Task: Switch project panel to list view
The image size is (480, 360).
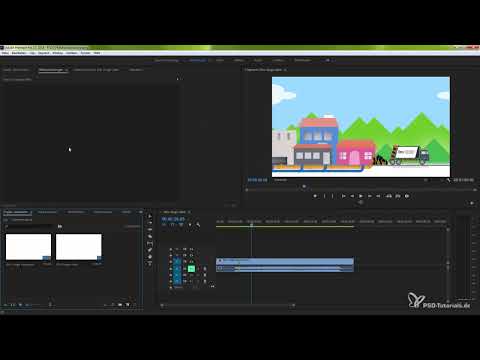Action: point(13,305)
